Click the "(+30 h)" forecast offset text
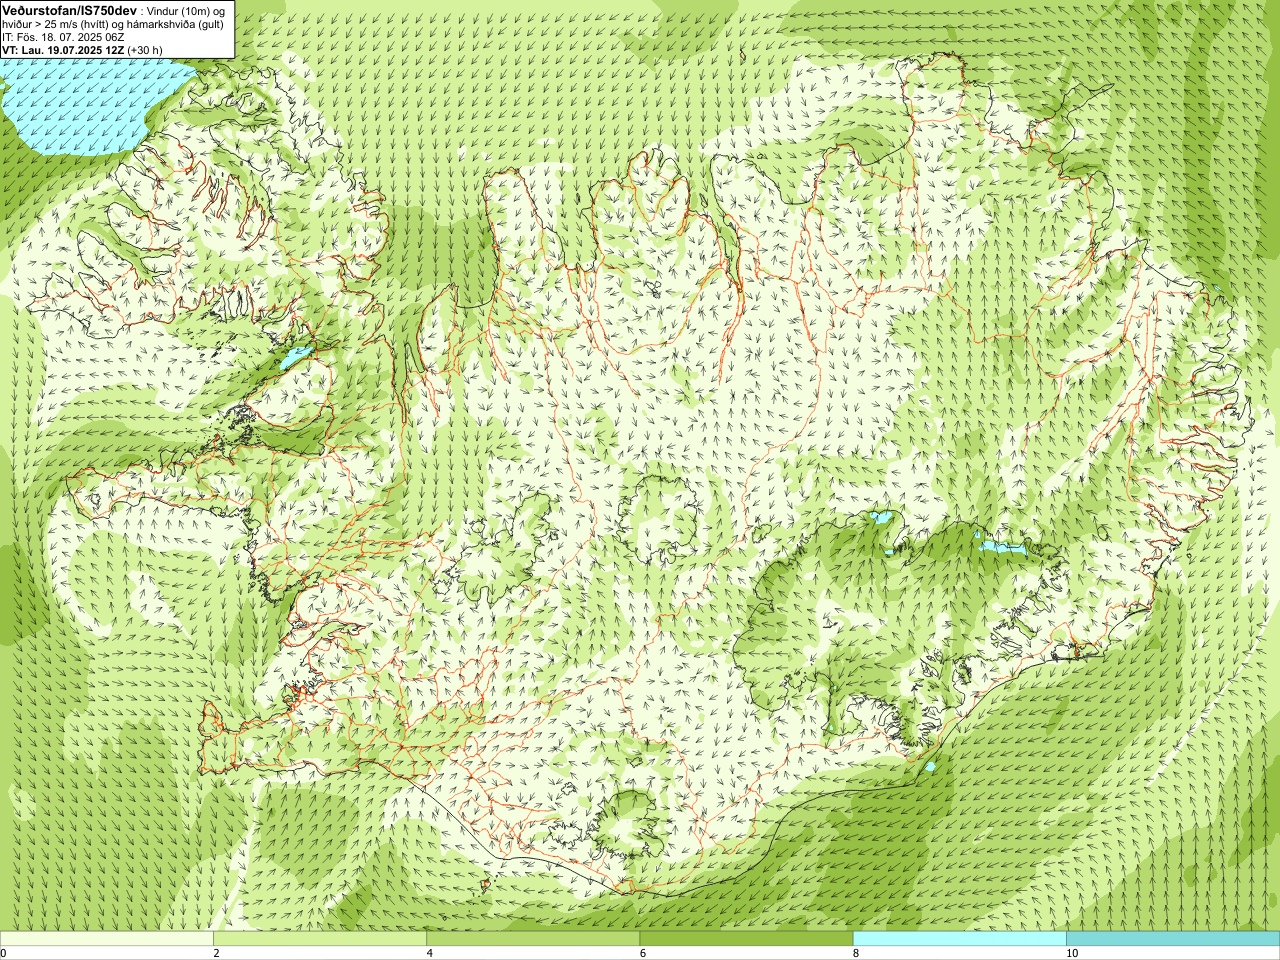1280x960 pixels. pyautogui.click(x=145, y=50)
